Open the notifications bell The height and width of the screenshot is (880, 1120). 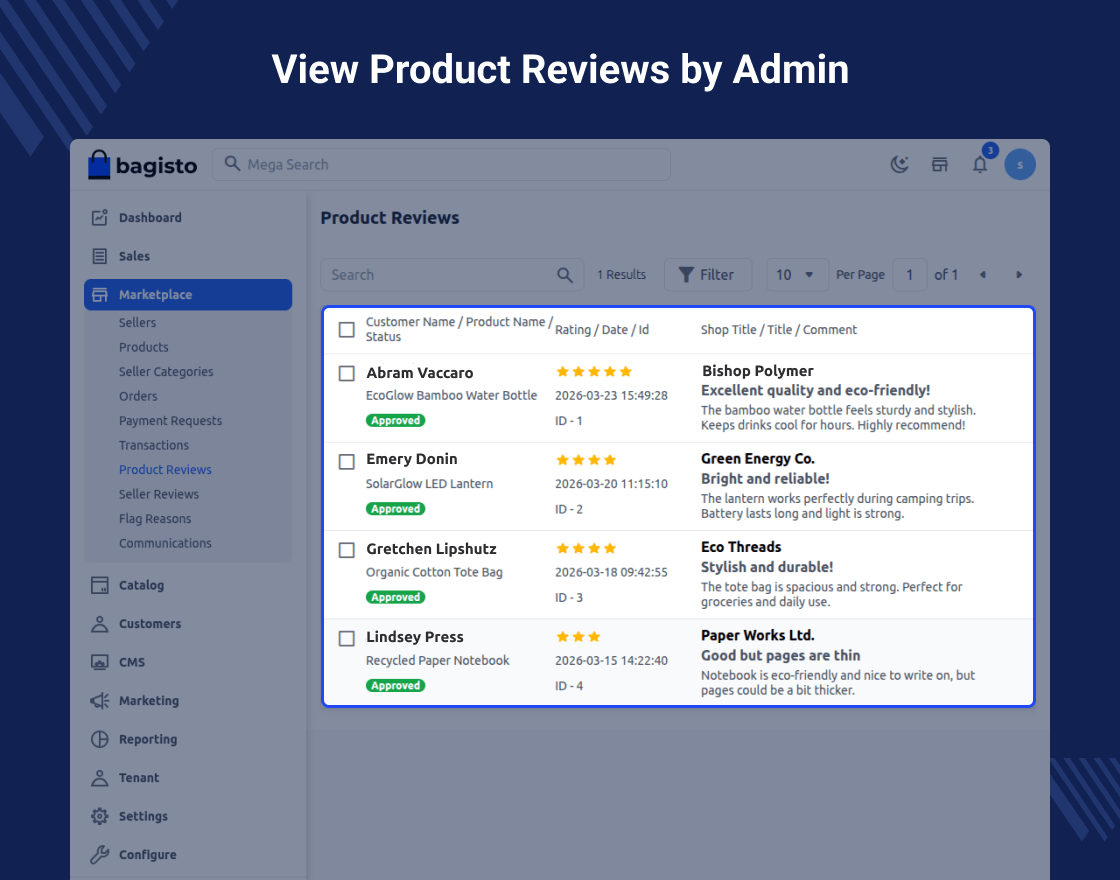coord(980,165)
